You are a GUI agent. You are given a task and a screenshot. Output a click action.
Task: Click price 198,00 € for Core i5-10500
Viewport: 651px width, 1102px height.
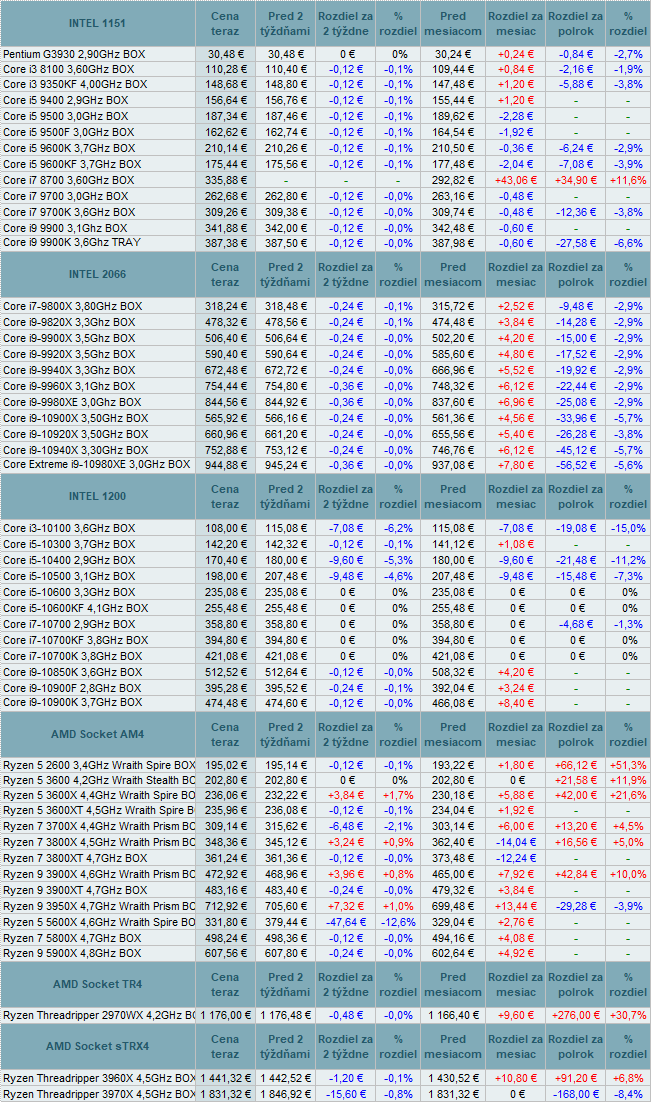(225, 576)
